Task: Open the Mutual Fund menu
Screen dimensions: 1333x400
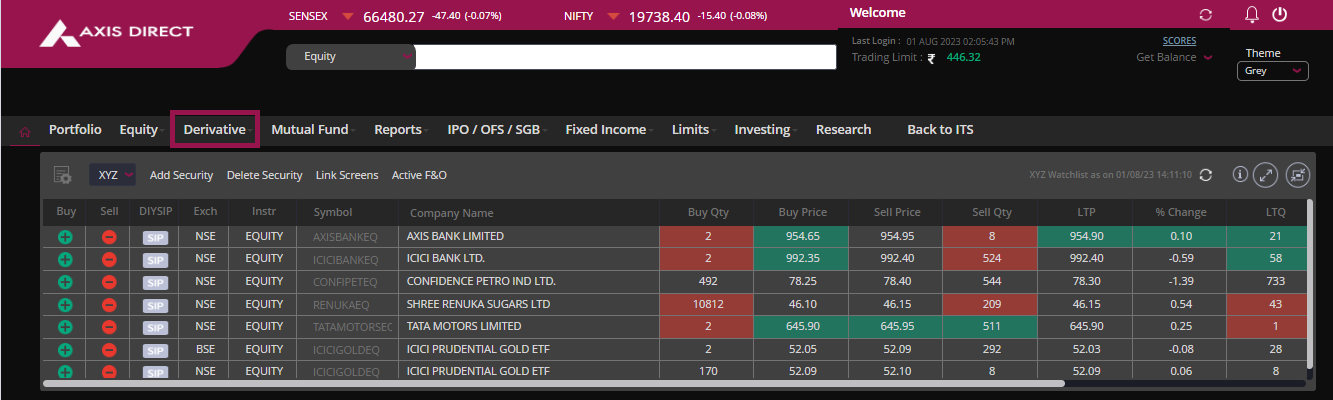Action: 310,130
